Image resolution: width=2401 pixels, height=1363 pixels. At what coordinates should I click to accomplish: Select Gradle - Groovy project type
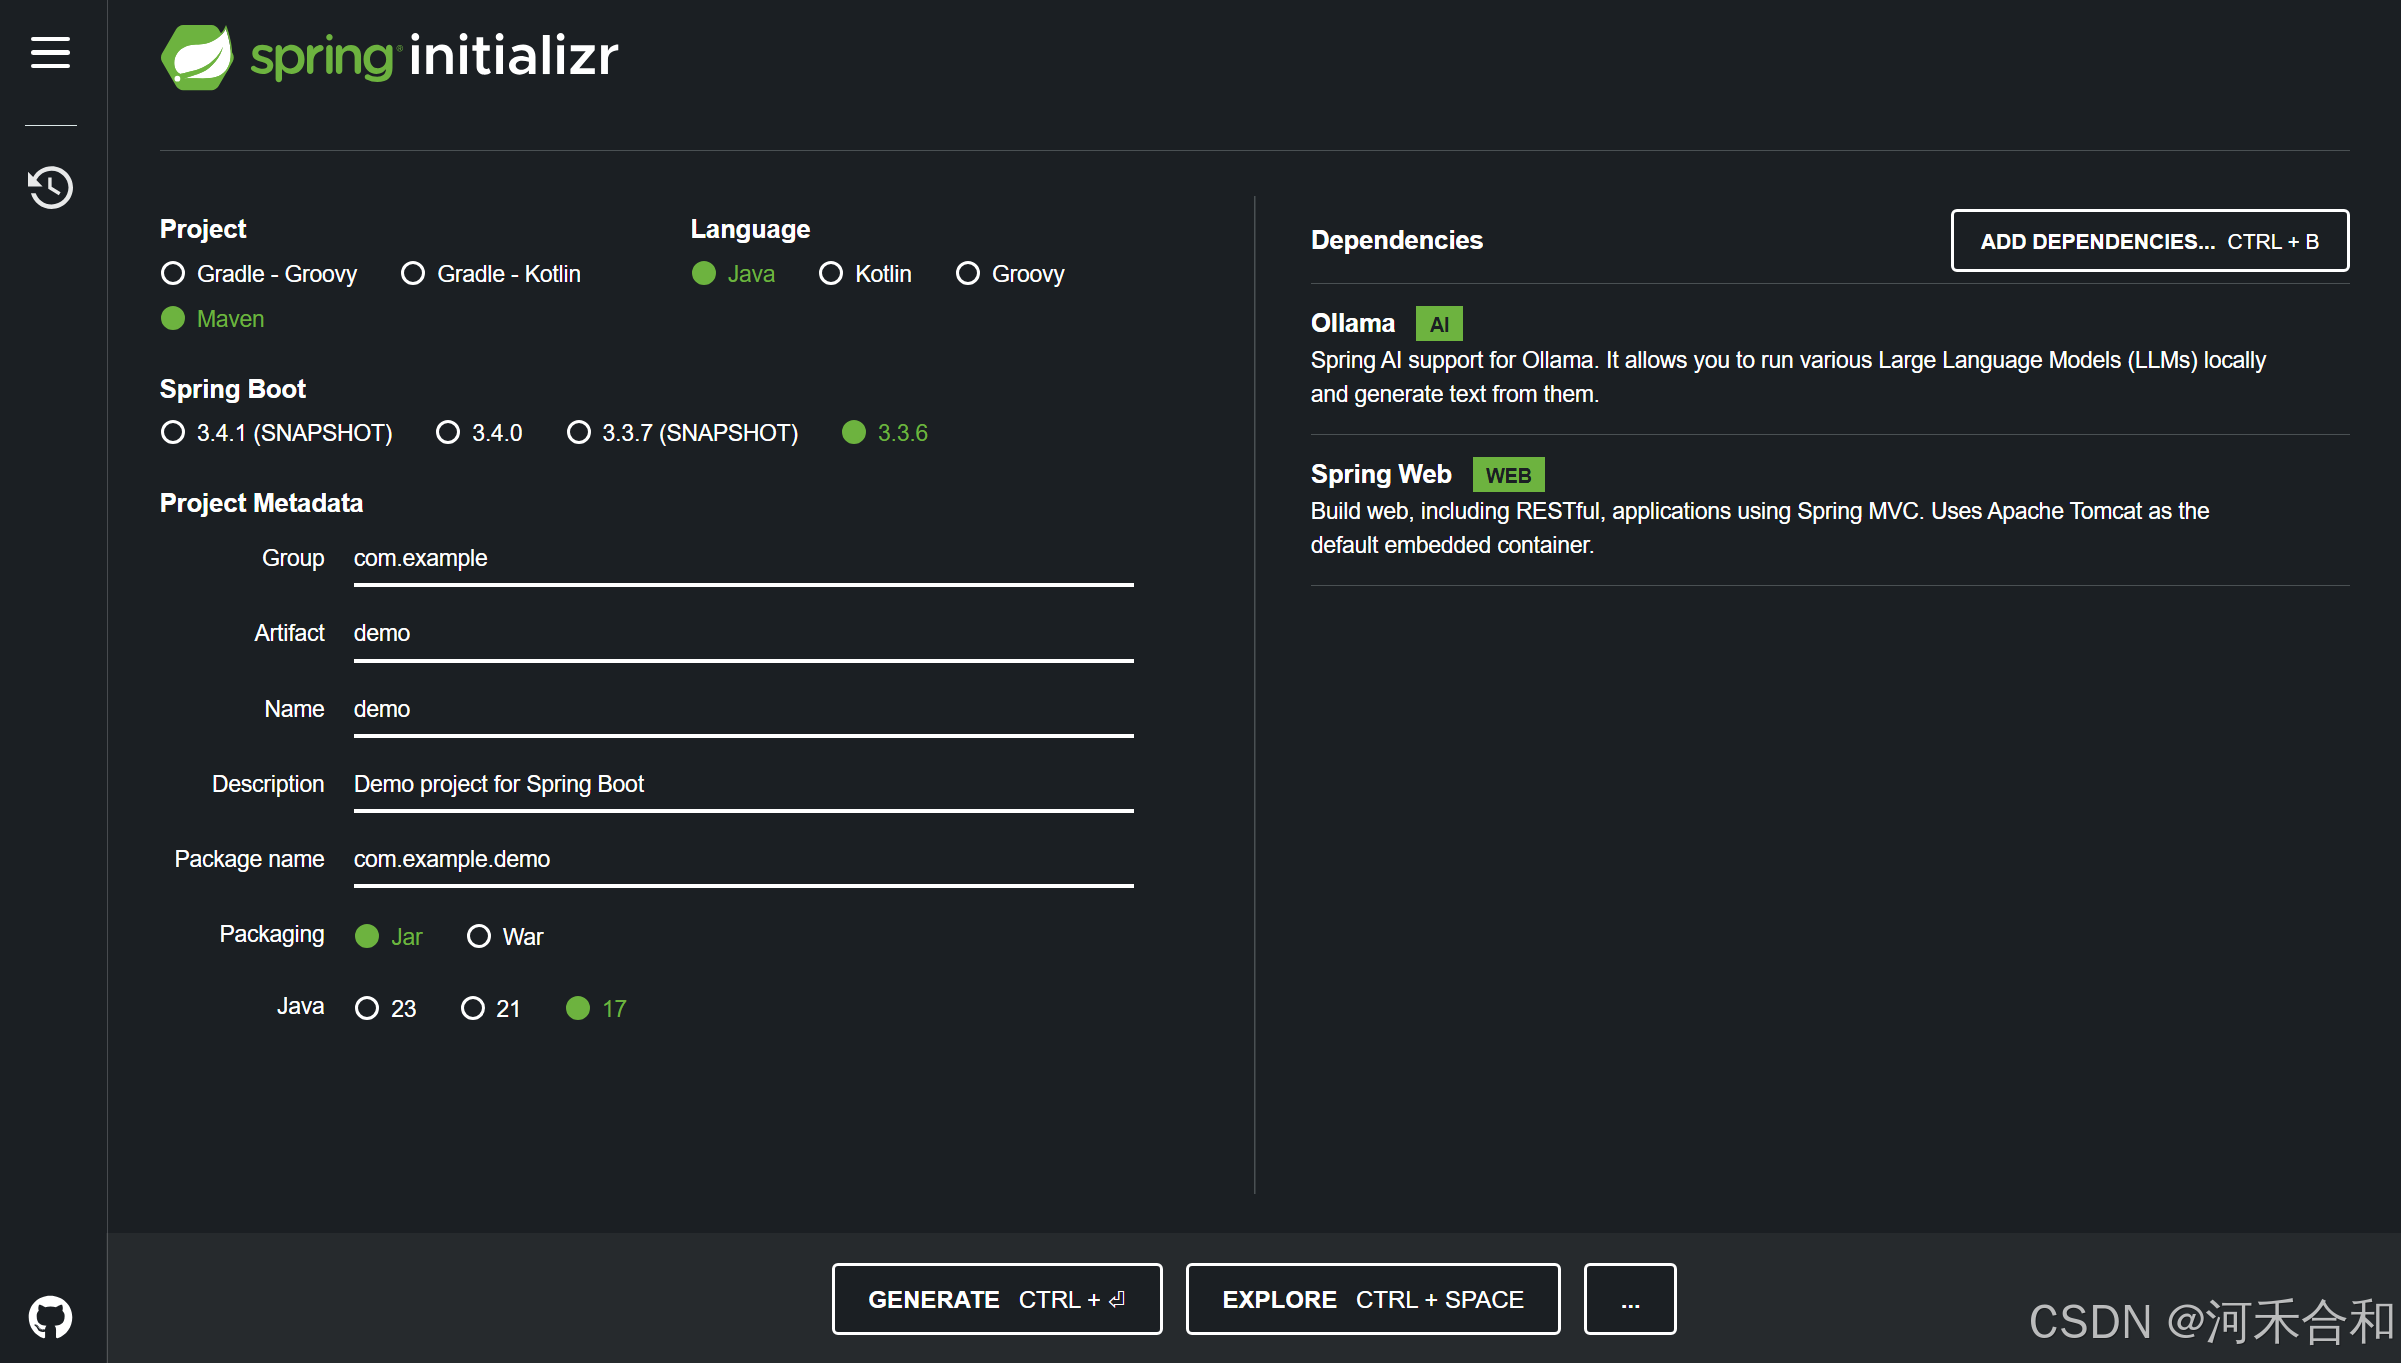[173, 273]
